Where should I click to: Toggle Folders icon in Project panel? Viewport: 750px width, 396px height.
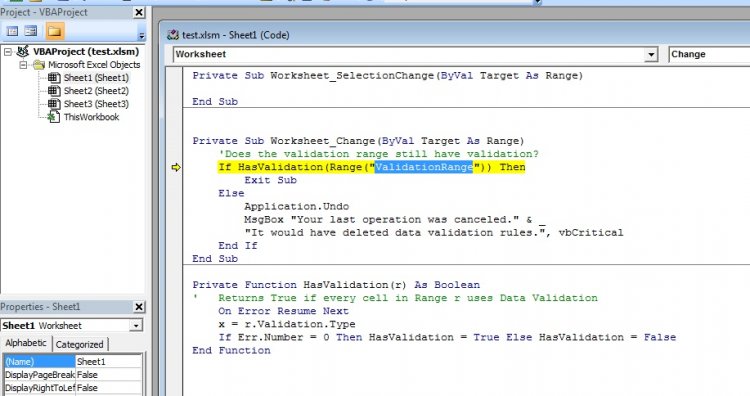point(55,32)
